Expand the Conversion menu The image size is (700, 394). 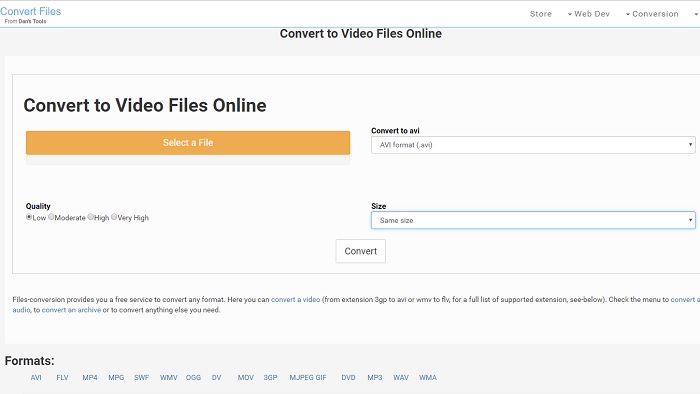click(x=652, y=14)
